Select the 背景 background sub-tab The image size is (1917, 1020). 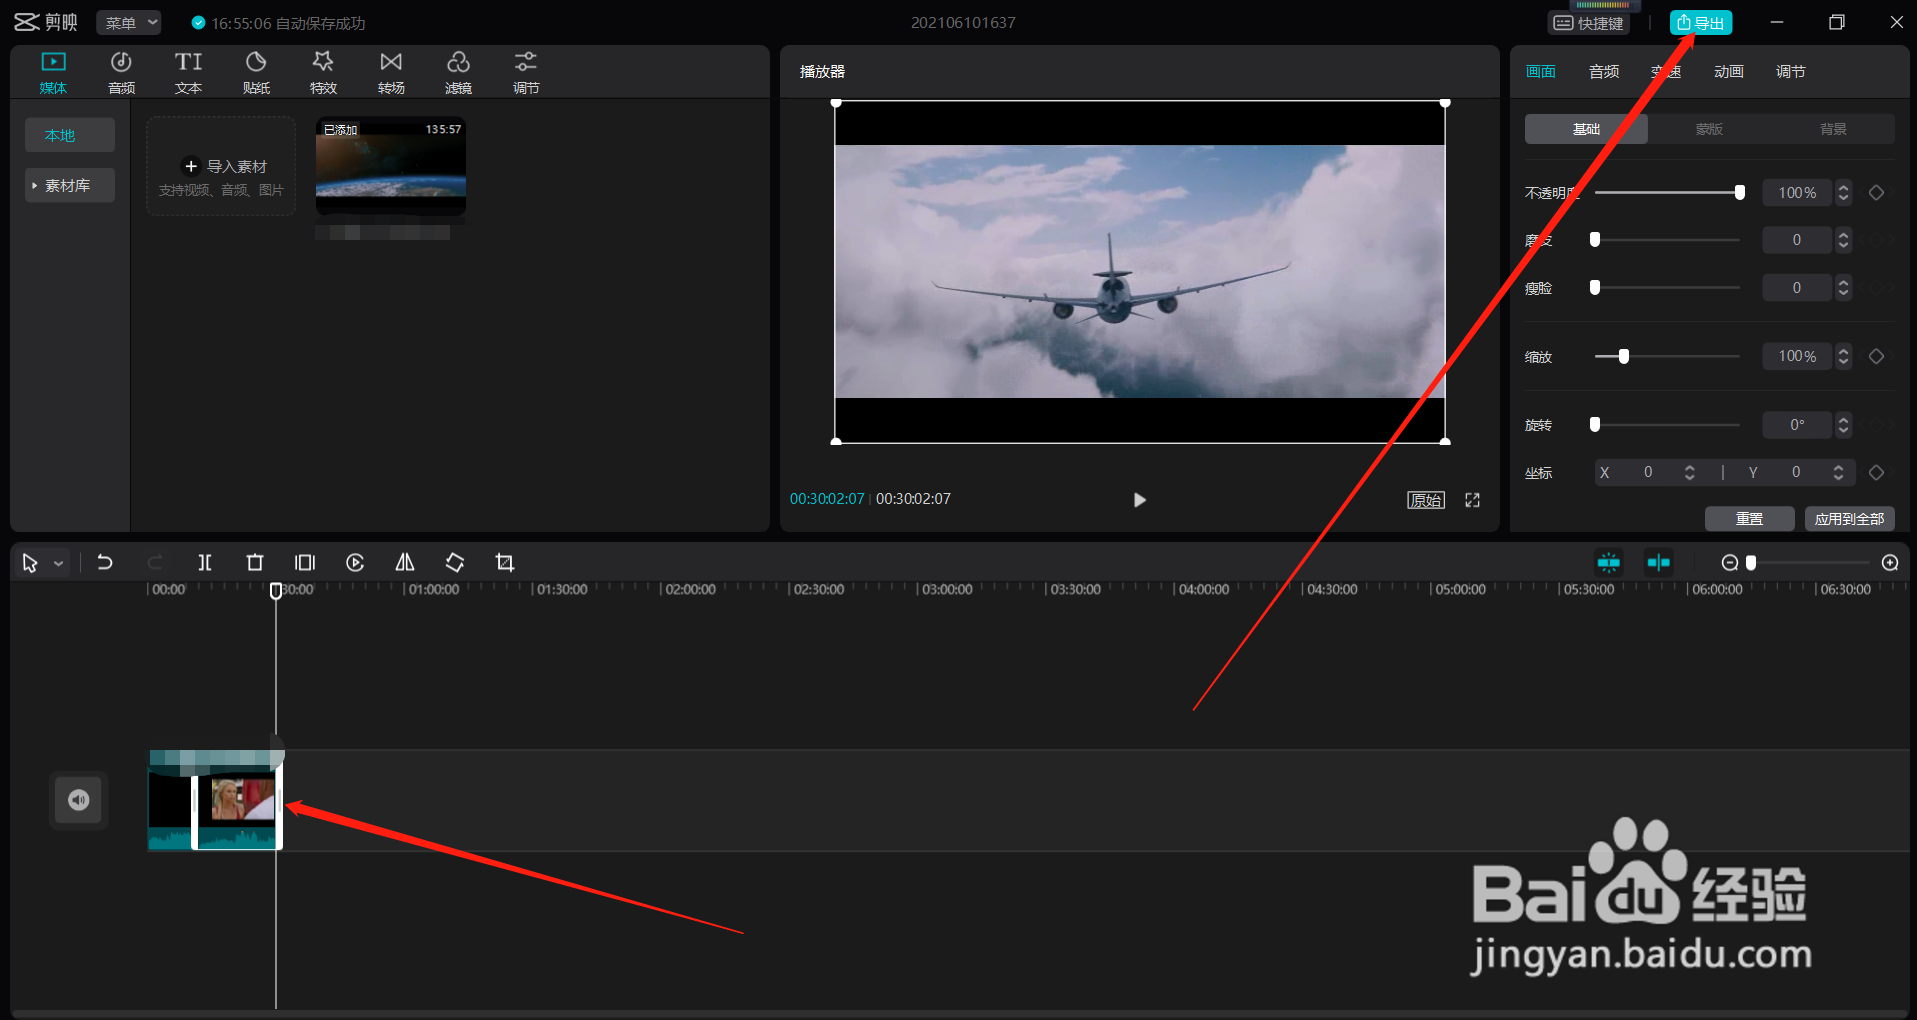[x=1833, y=129]
